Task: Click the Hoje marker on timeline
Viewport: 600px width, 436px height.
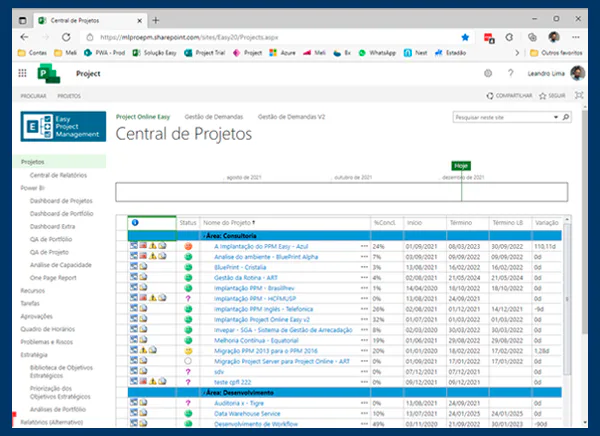Action: pos(461,165)
